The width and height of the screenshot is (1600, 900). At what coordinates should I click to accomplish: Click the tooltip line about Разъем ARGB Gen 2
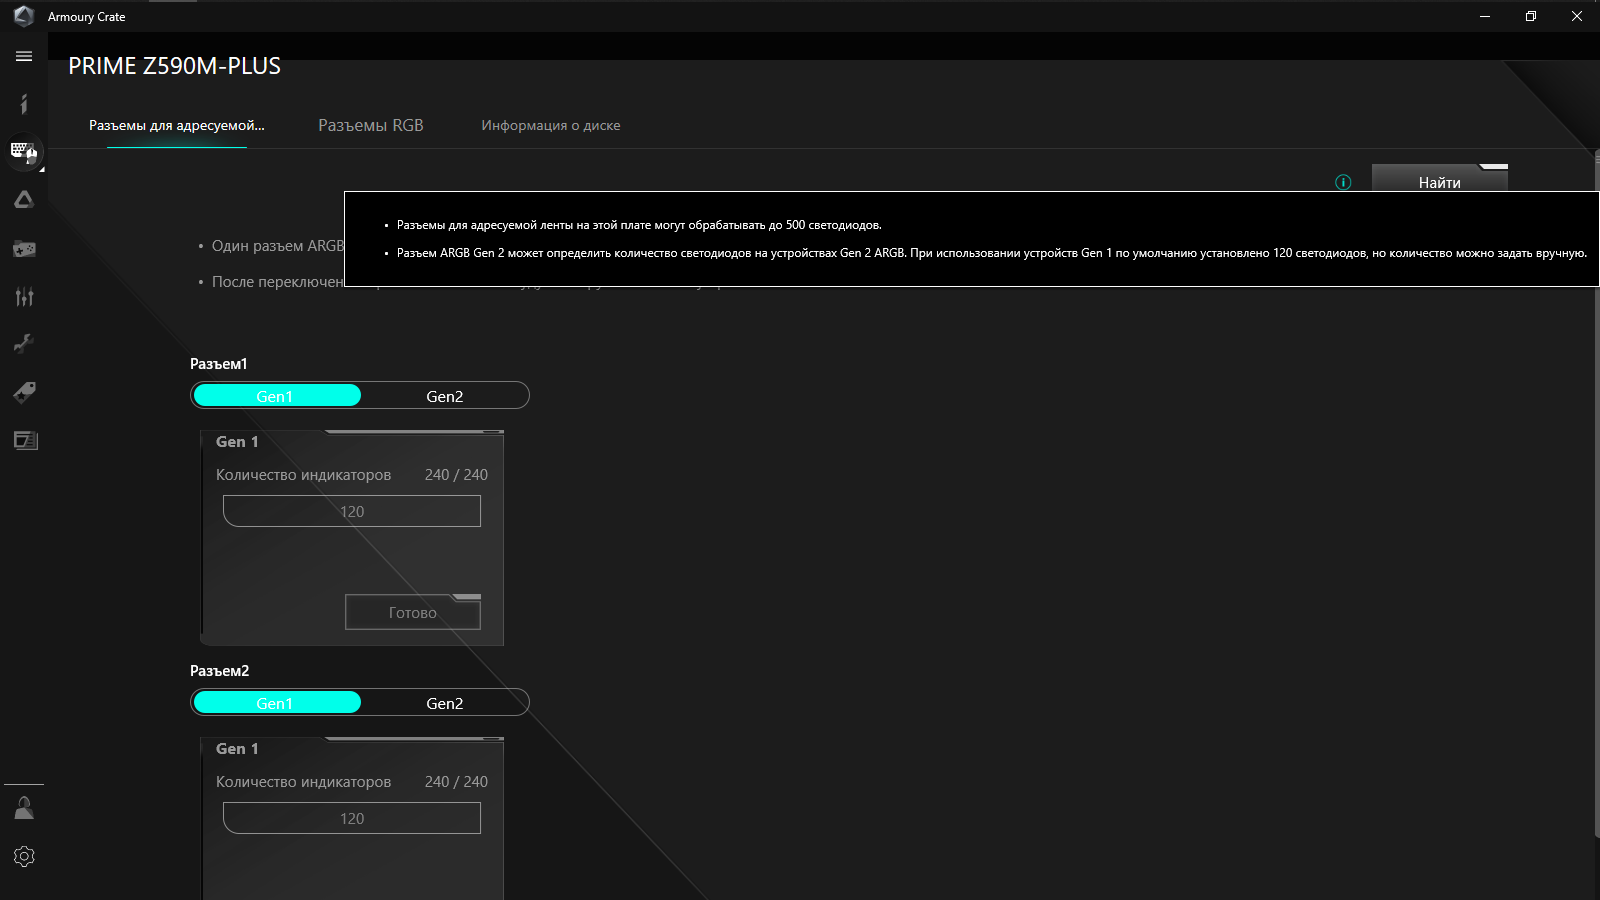[992, 253]
